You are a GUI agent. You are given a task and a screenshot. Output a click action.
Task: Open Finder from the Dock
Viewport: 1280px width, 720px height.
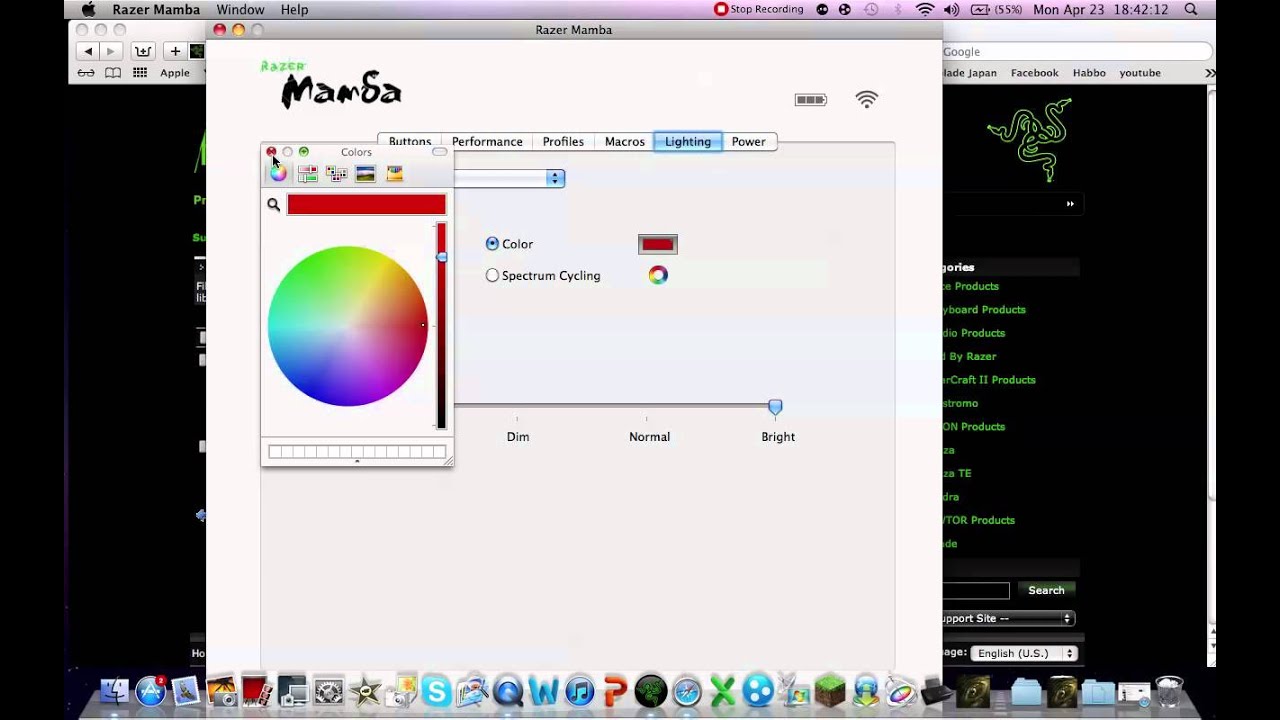point(114,690)
